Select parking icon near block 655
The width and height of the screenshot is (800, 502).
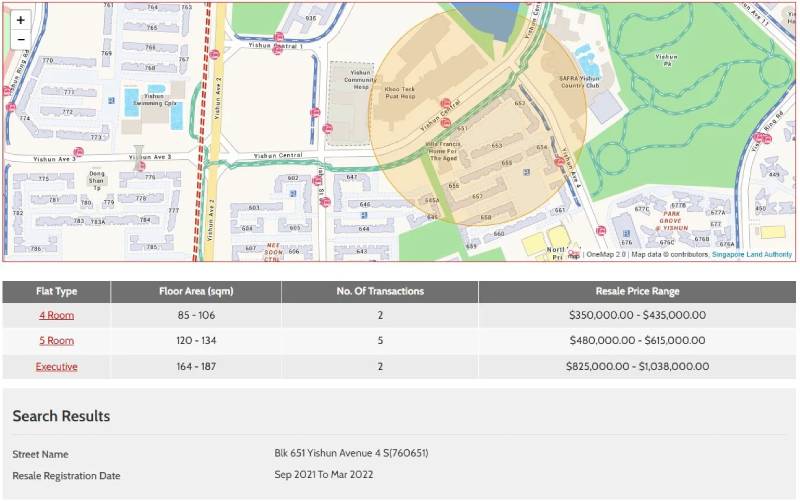(x=524, y=169)
